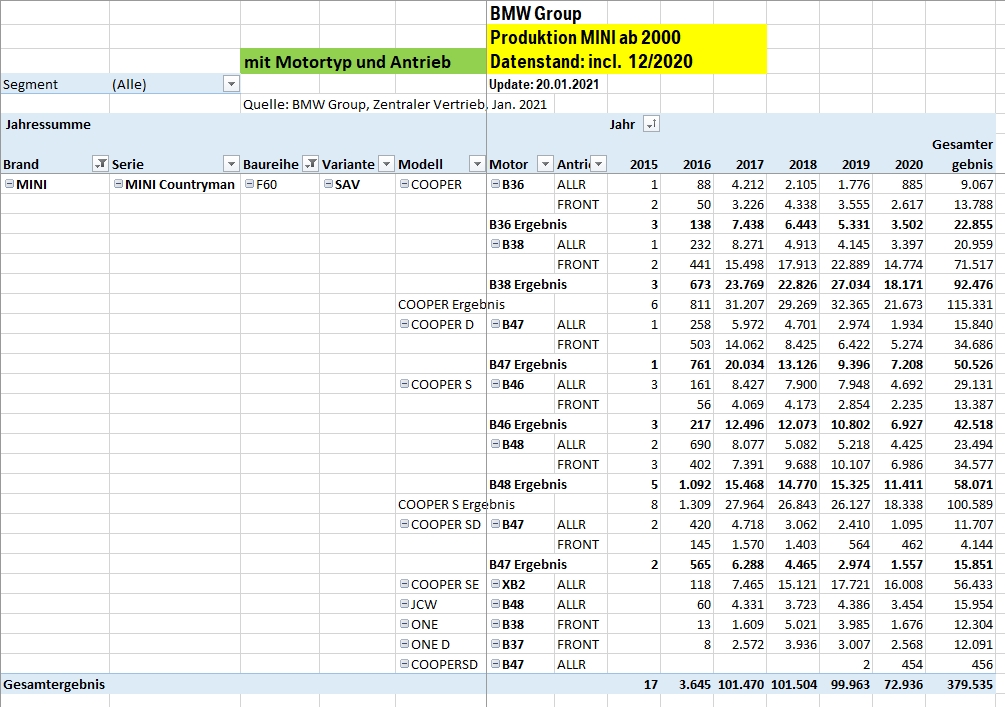Click the Motor column dropdown button
1005x707 pixels.
tap(545, 164)
